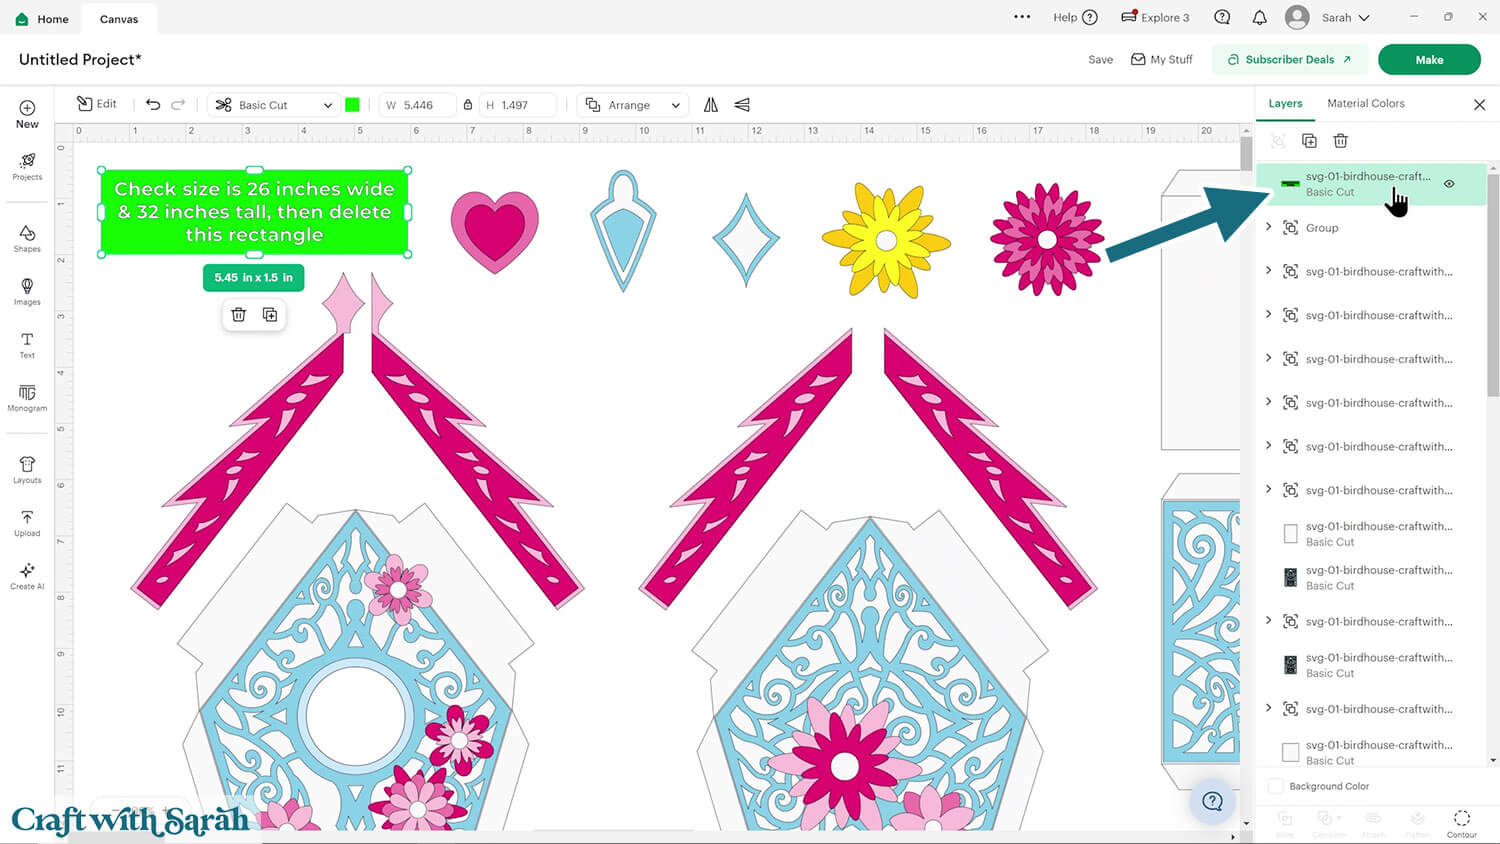The height and width of the screenshot is (844, 1500).
Task: Click the Flatten tool
Action: 1417,823
